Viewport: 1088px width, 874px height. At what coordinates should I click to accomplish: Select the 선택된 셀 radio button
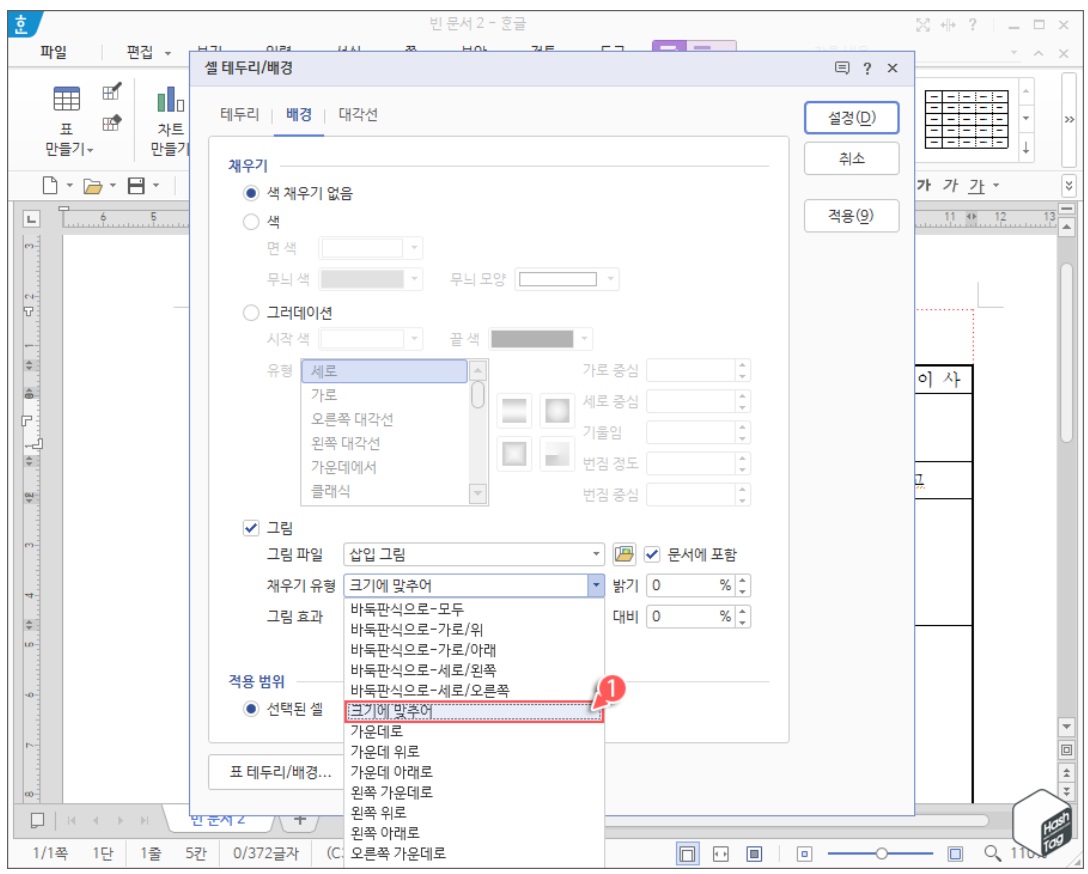coord(250,709)
